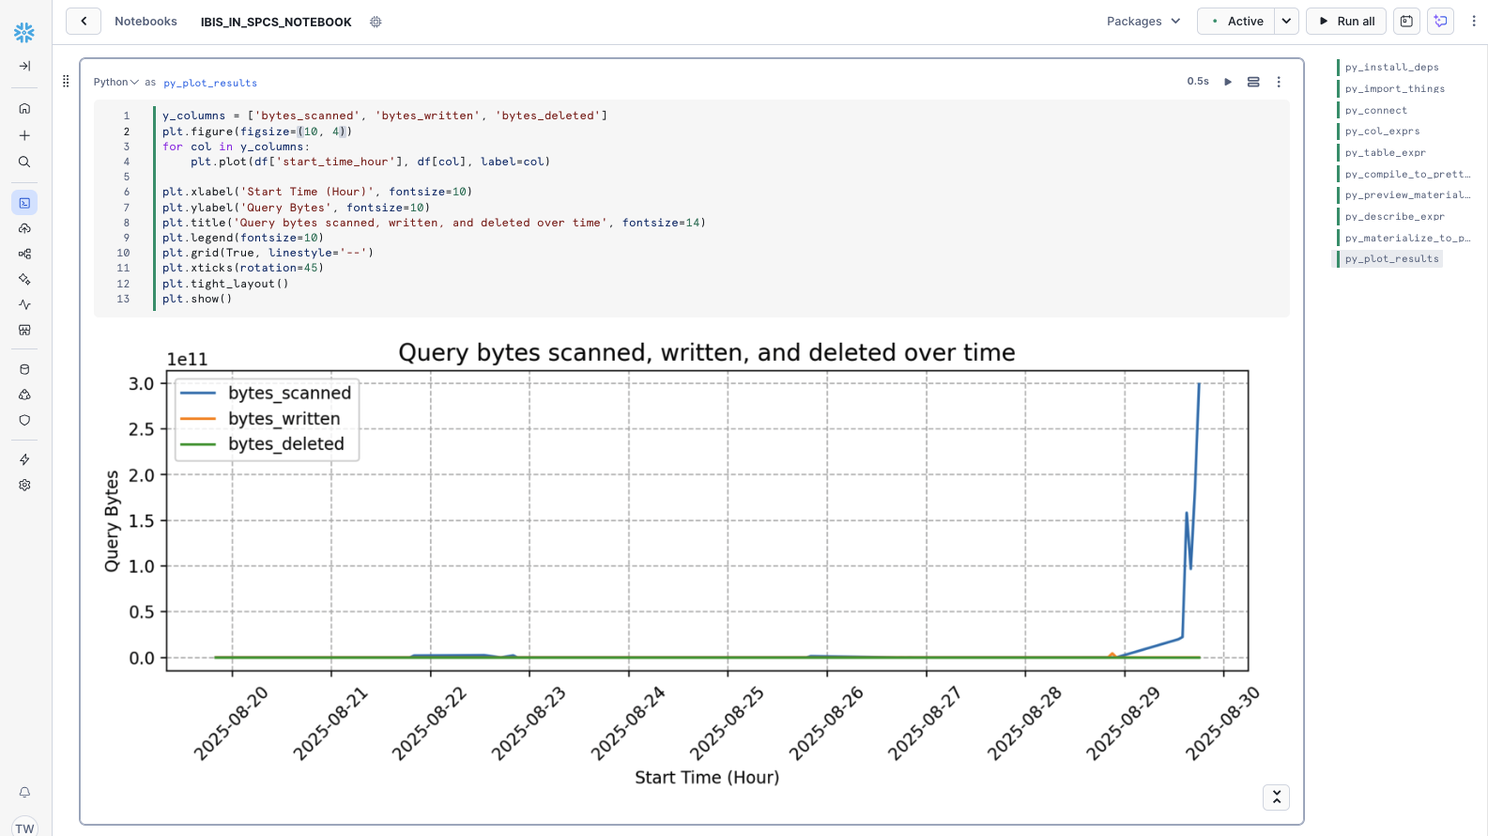The width and height of the screenshot is (1488, 836).
Task: Collapse the cell output with bottom-right button
Action: coord(1276,797)
